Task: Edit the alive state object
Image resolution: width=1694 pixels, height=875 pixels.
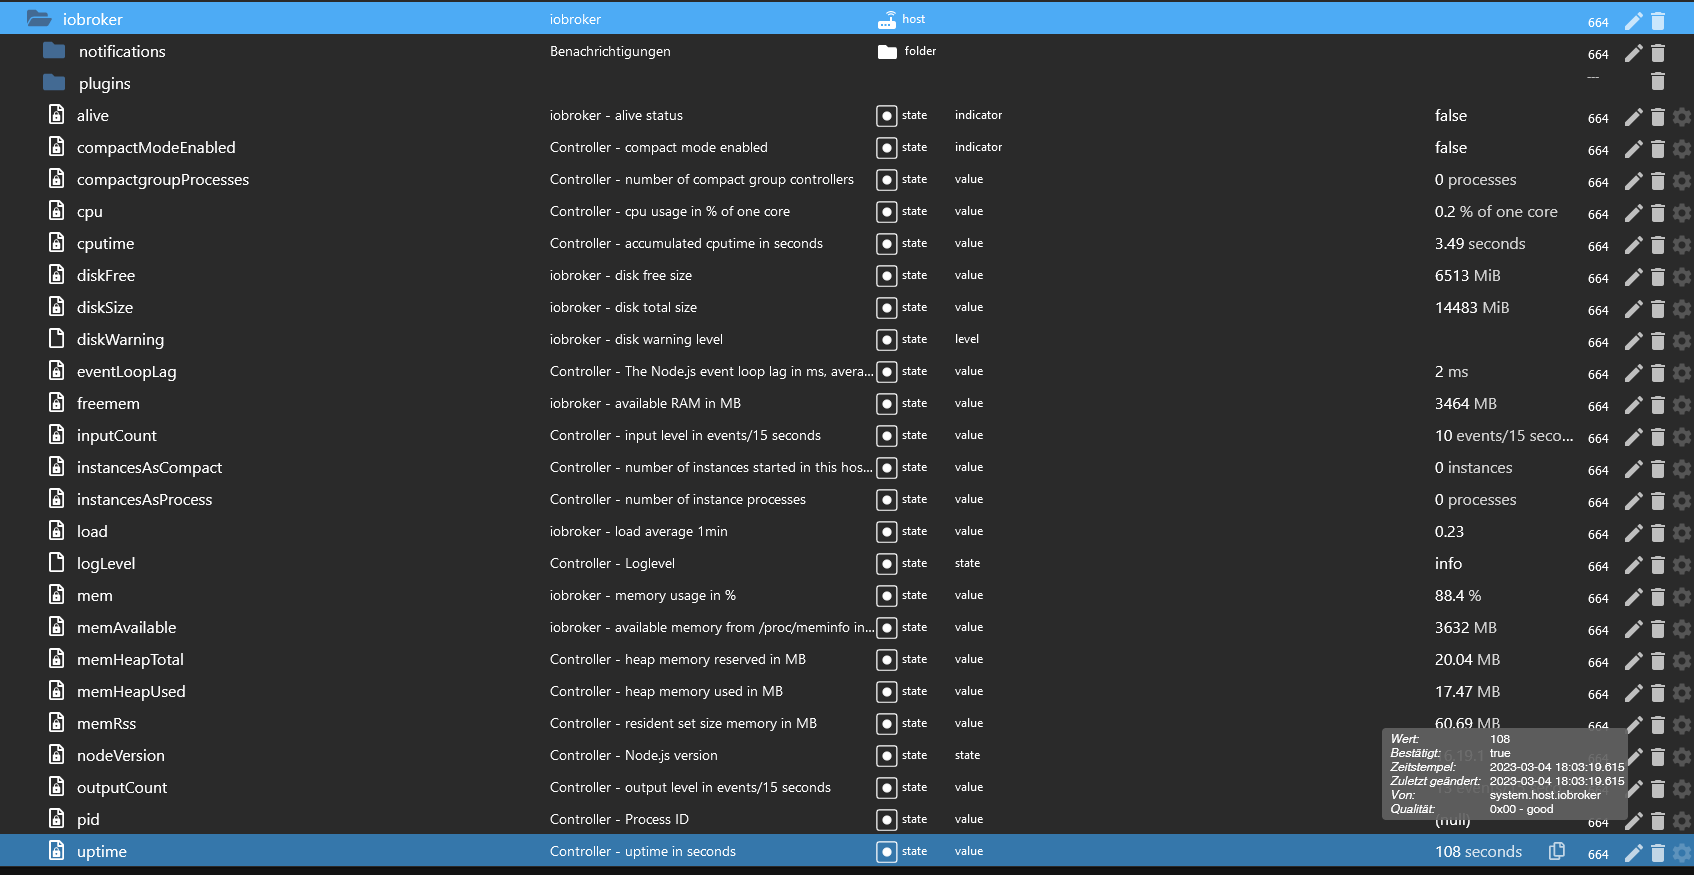Action: [1633, 117]
